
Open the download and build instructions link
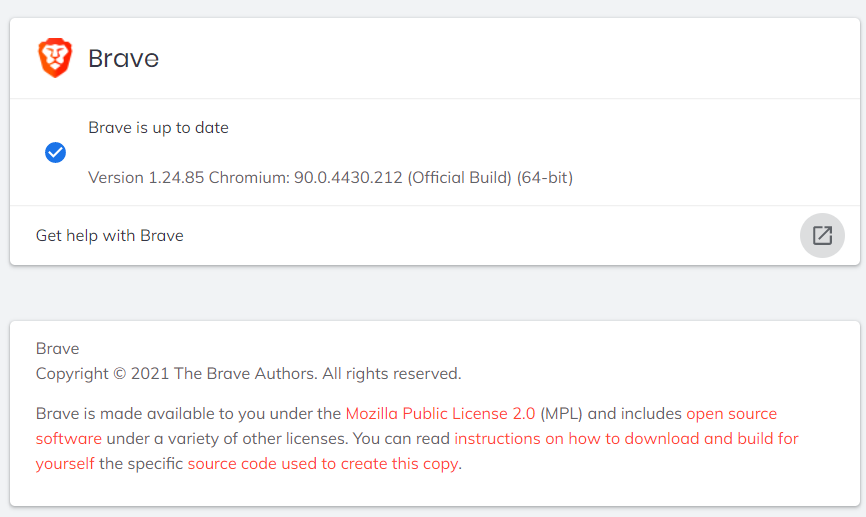pos(626,438)
